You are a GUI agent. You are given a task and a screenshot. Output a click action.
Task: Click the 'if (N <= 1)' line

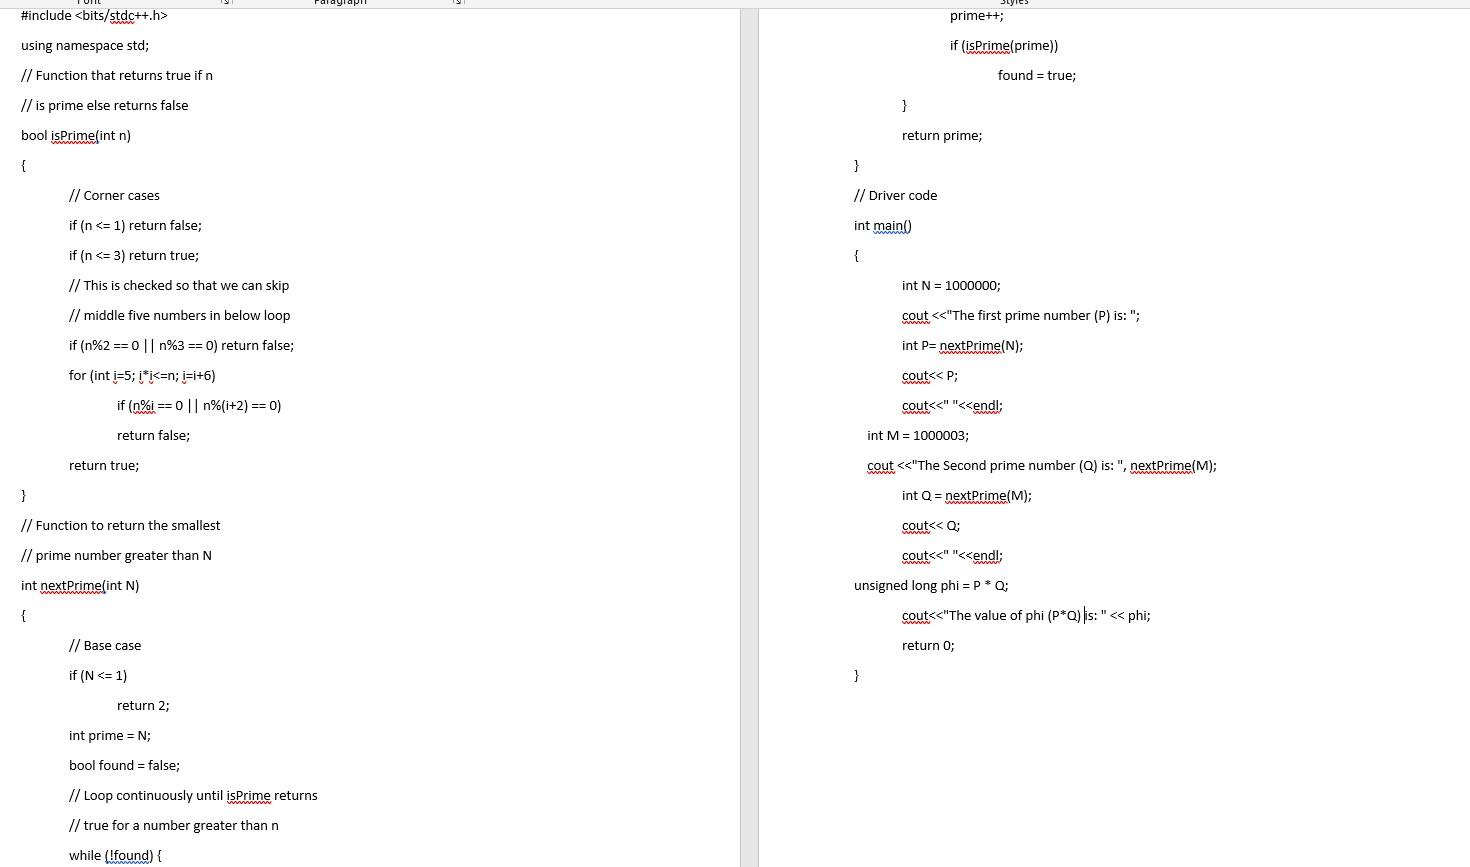98,675
